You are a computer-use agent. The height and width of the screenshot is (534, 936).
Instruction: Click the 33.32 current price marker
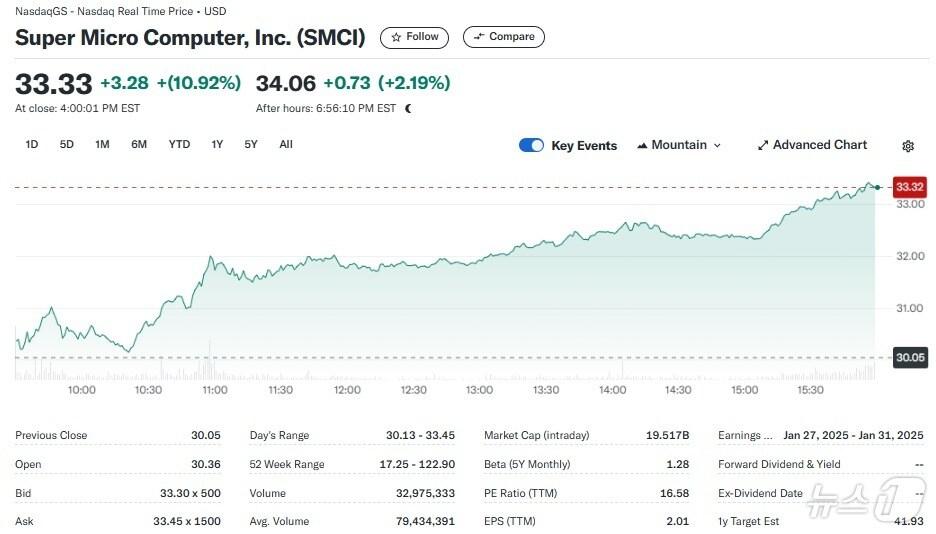click(x=910, y=187)
